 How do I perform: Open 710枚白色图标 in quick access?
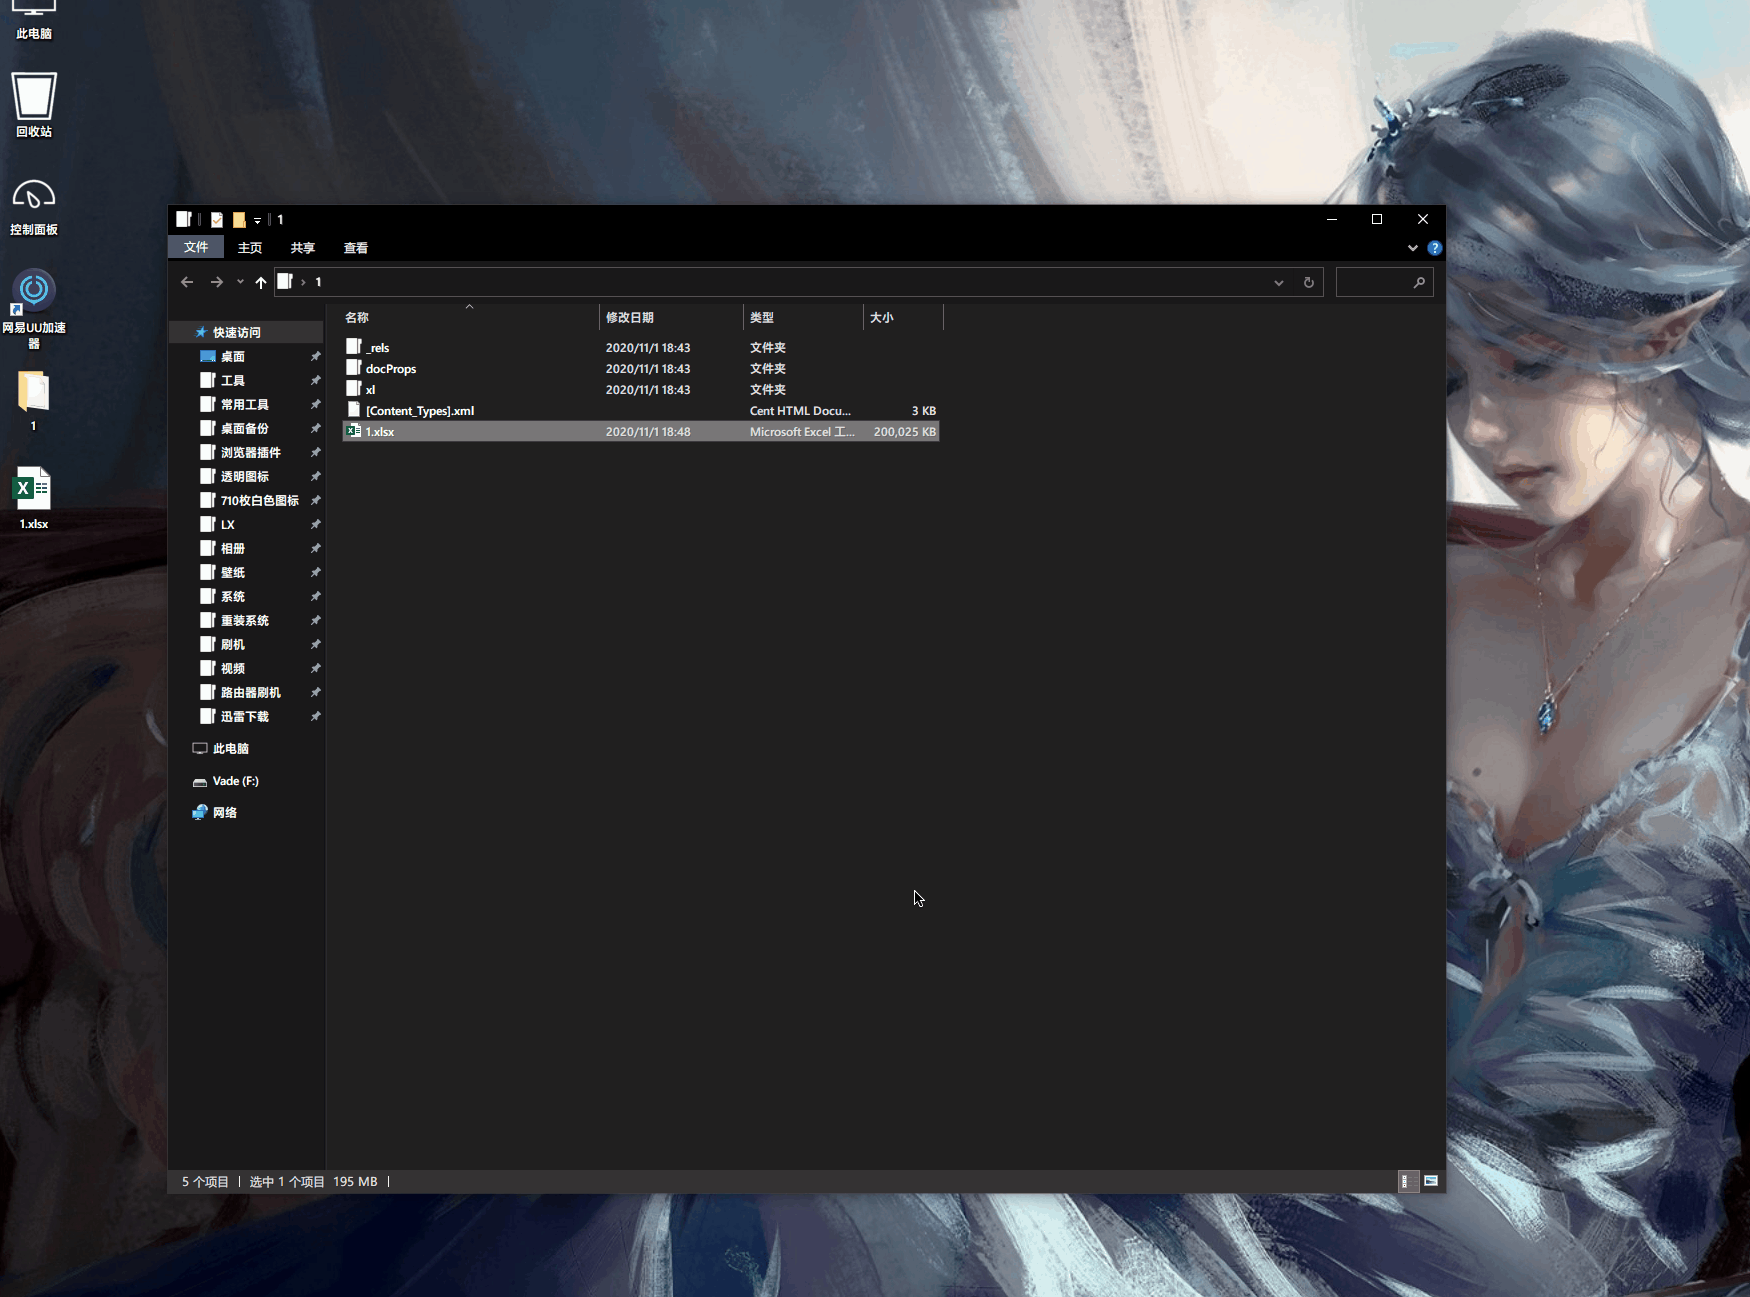(x=259, y=500)
